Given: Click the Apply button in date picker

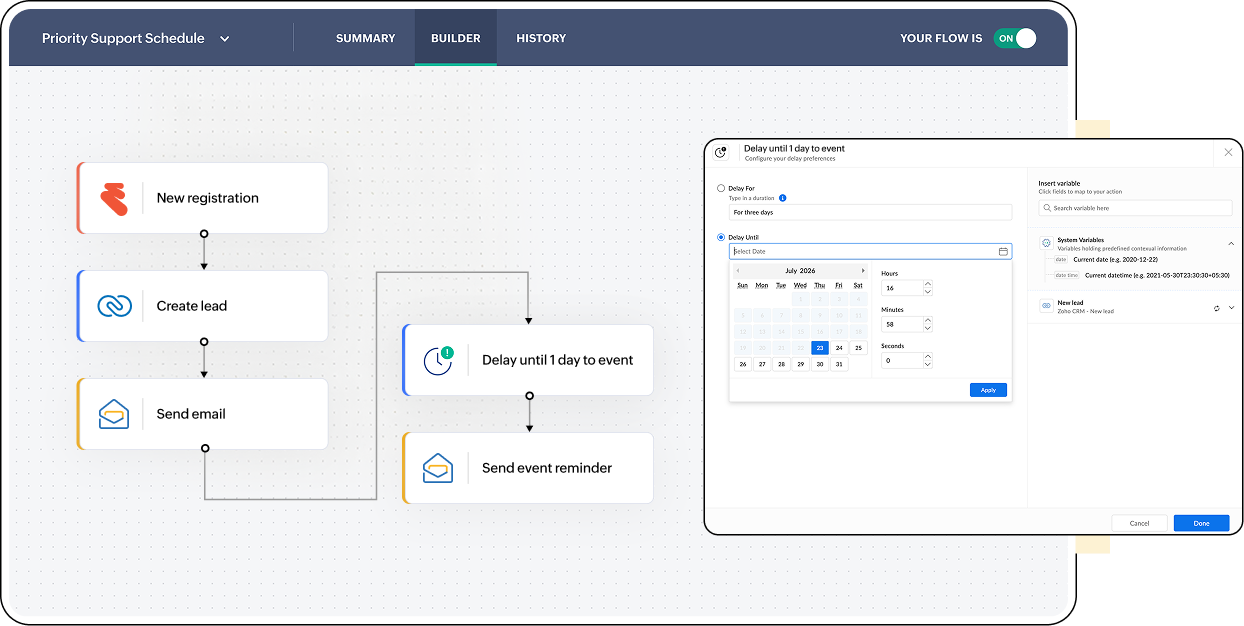Looking at the screenshot, I should [988, 390].
